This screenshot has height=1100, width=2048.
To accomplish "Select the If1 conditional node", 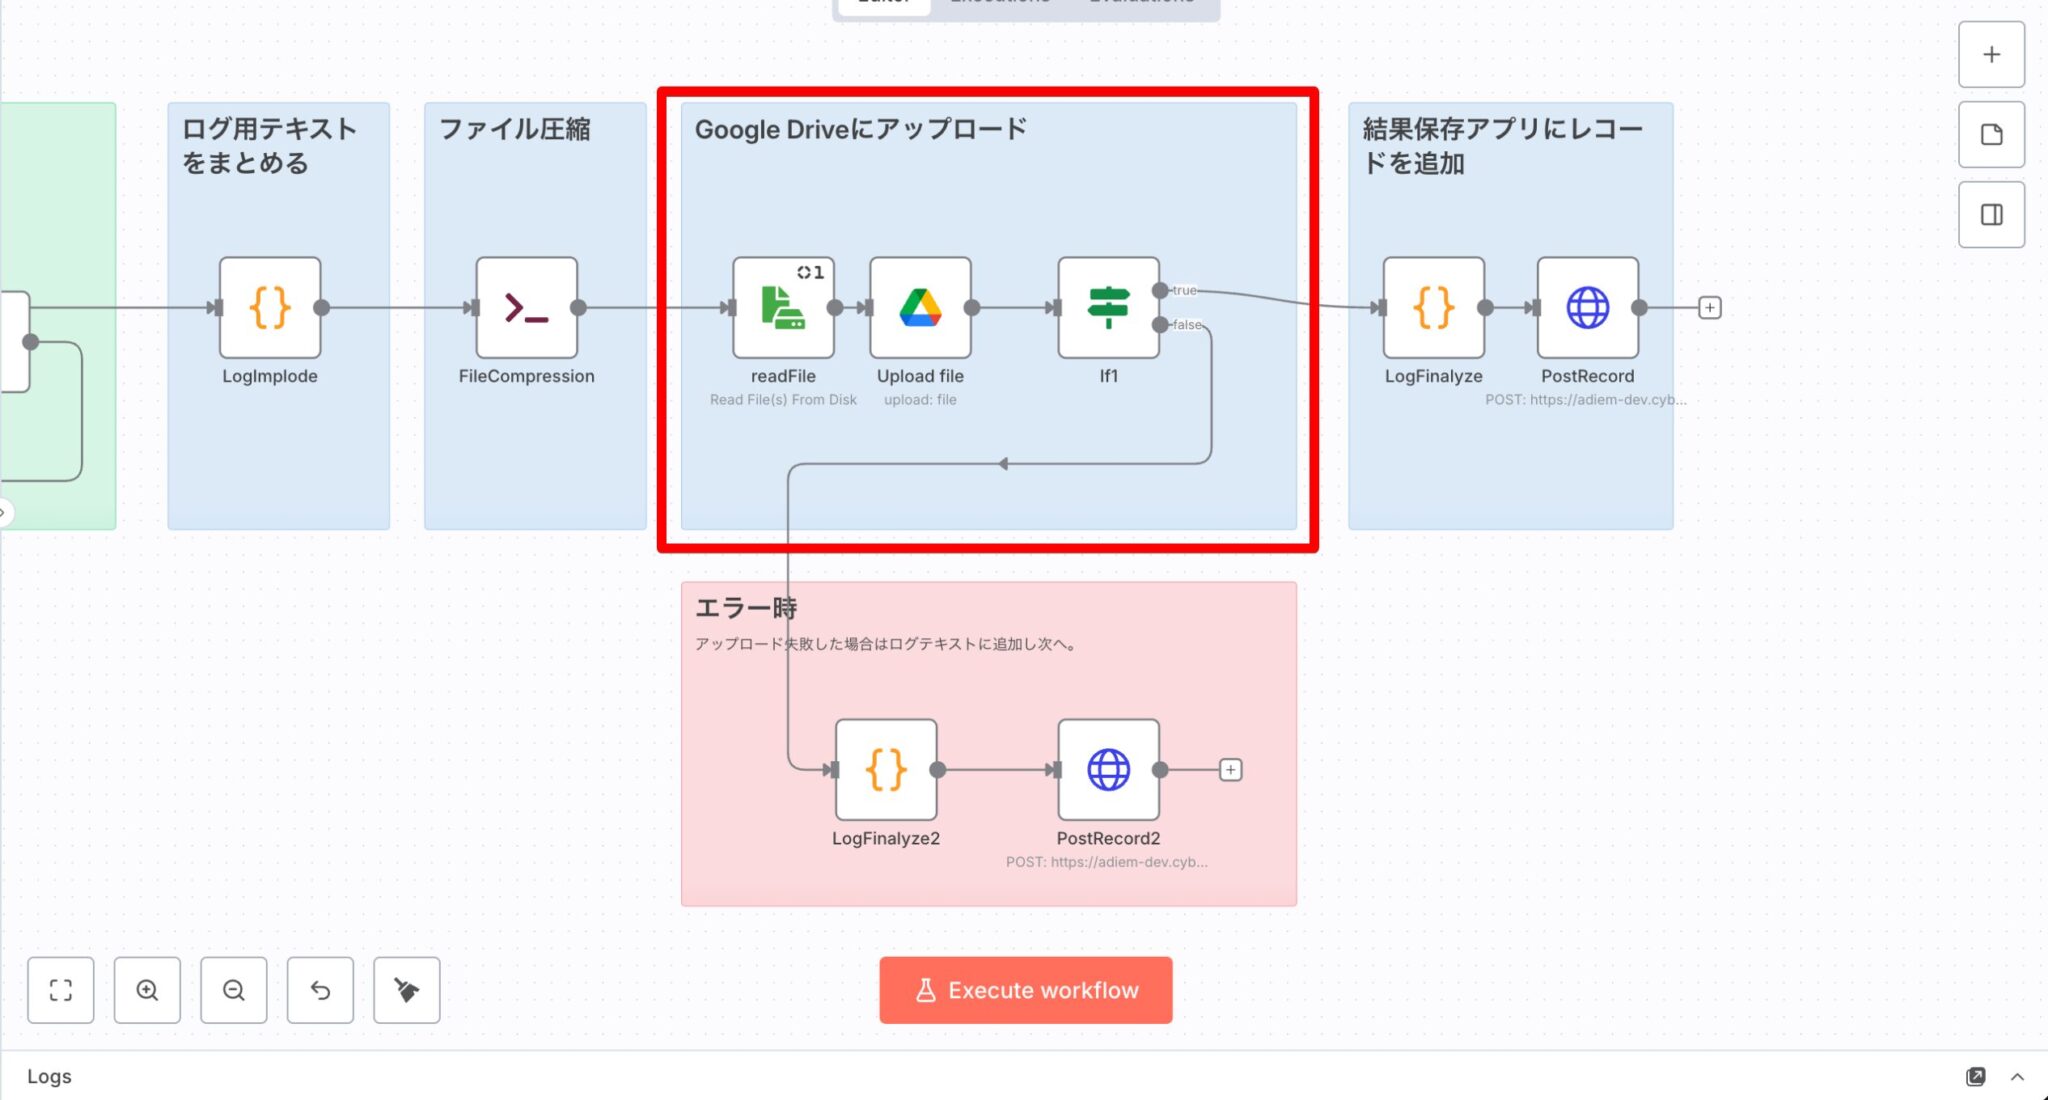I will pos(1108,307).
